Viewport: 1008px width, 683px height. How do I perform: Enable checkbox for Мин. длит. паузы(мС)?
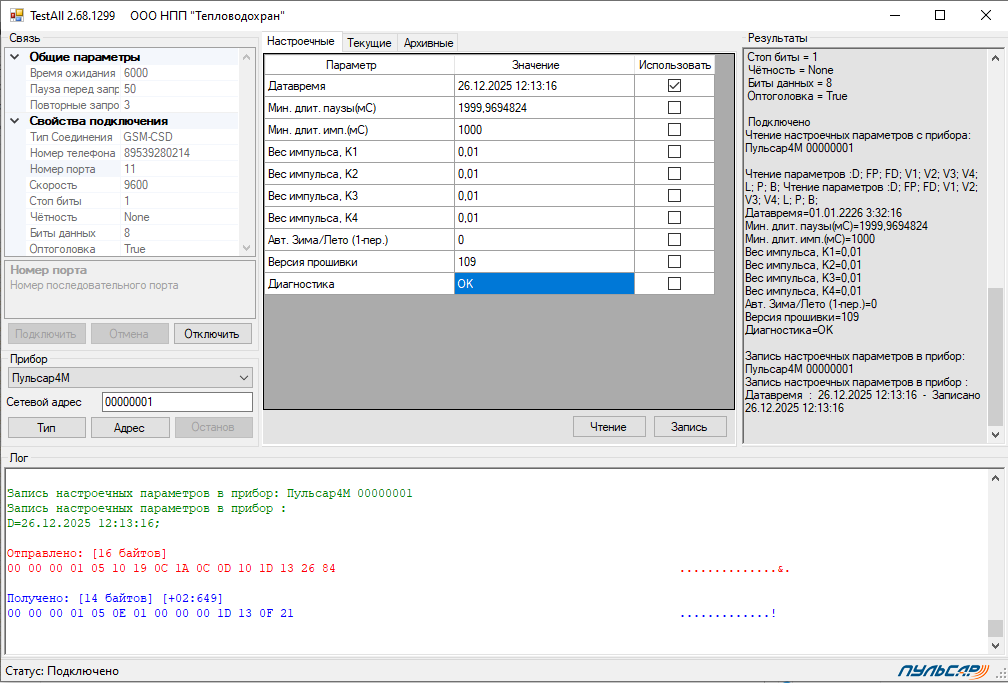[674, 107]
